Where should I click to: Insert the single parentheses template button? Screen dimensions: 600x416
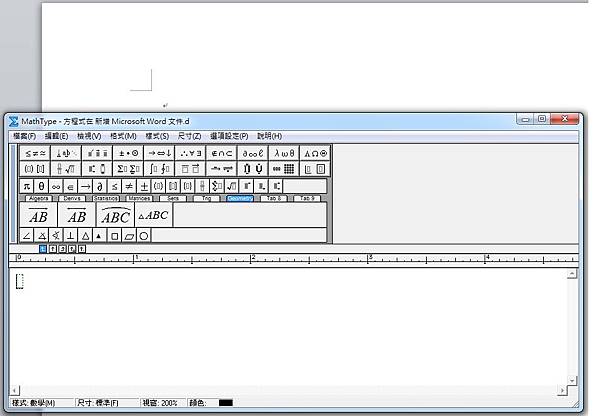pos(158,186)
